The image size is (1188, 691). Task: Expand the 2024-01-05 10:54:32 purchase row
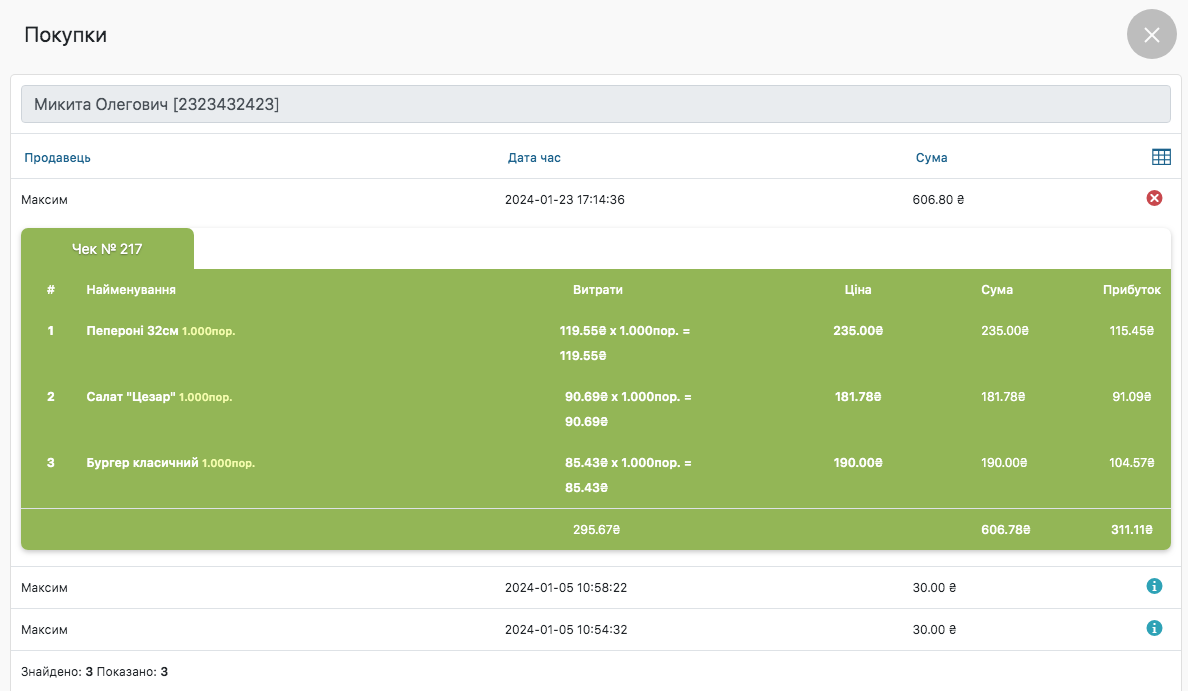click(565, 630)
